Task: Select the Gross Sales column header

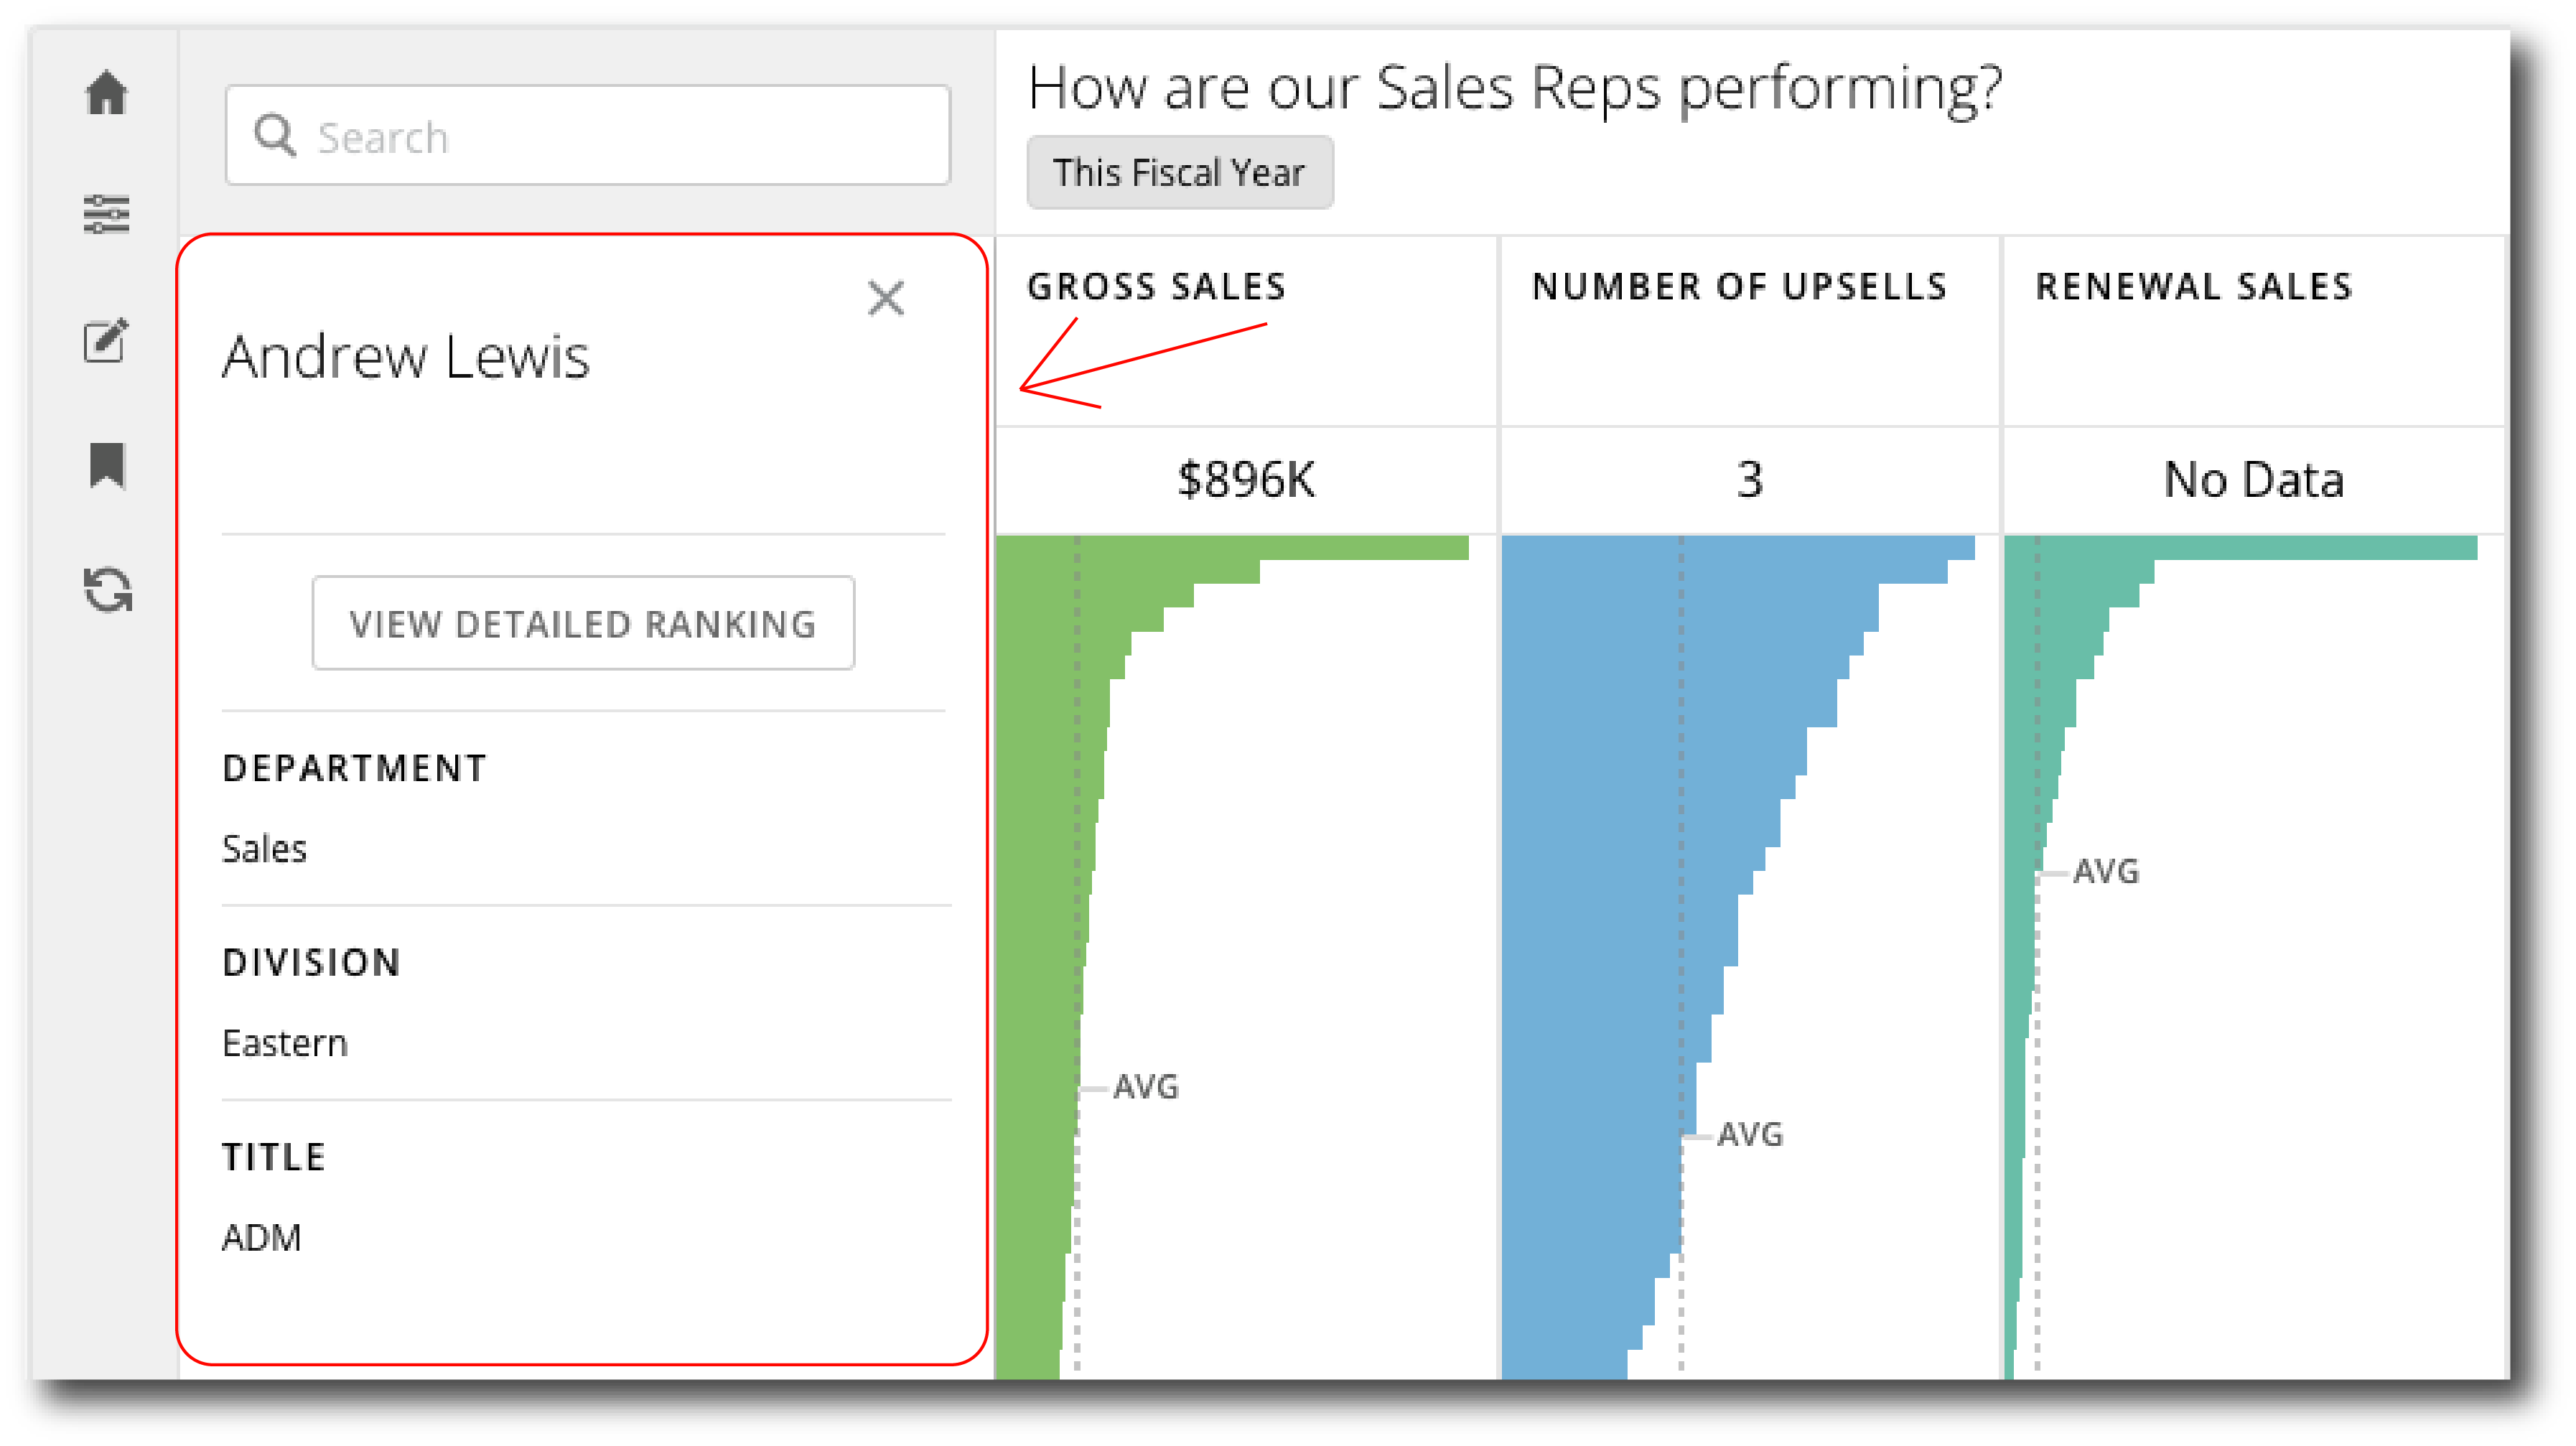Action: click(1157, 287)
